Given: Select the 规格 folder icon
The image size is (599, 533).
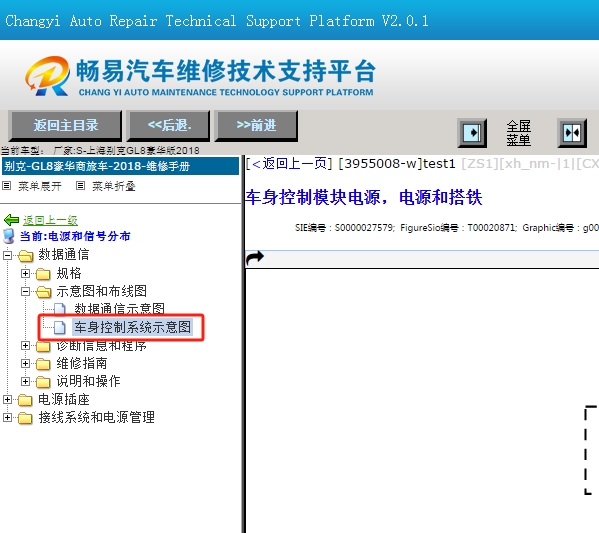Looking at the screenshot, I should click(x=43, y=274).
